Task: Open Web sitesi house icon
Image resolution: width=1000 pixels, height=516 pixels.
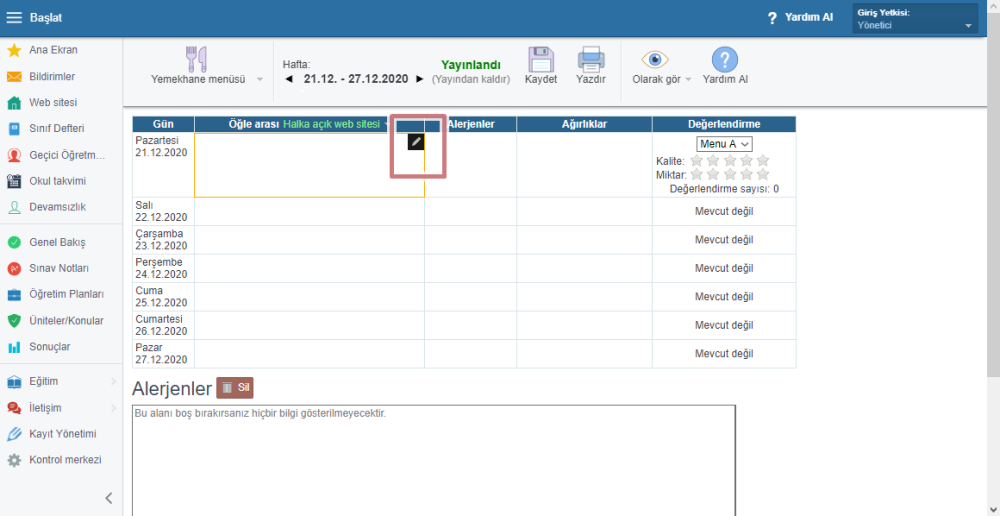Action: tap(14, 103)
